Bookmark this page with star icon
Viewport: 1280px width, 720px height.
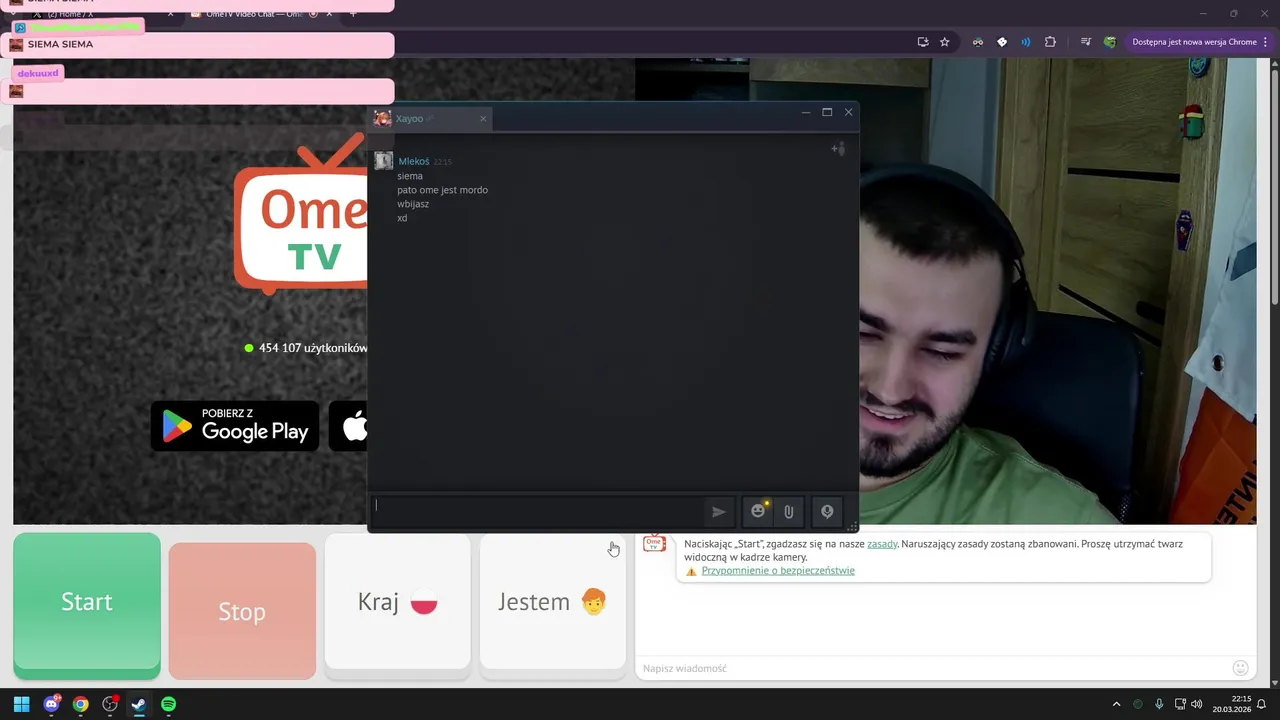point(944,42)
